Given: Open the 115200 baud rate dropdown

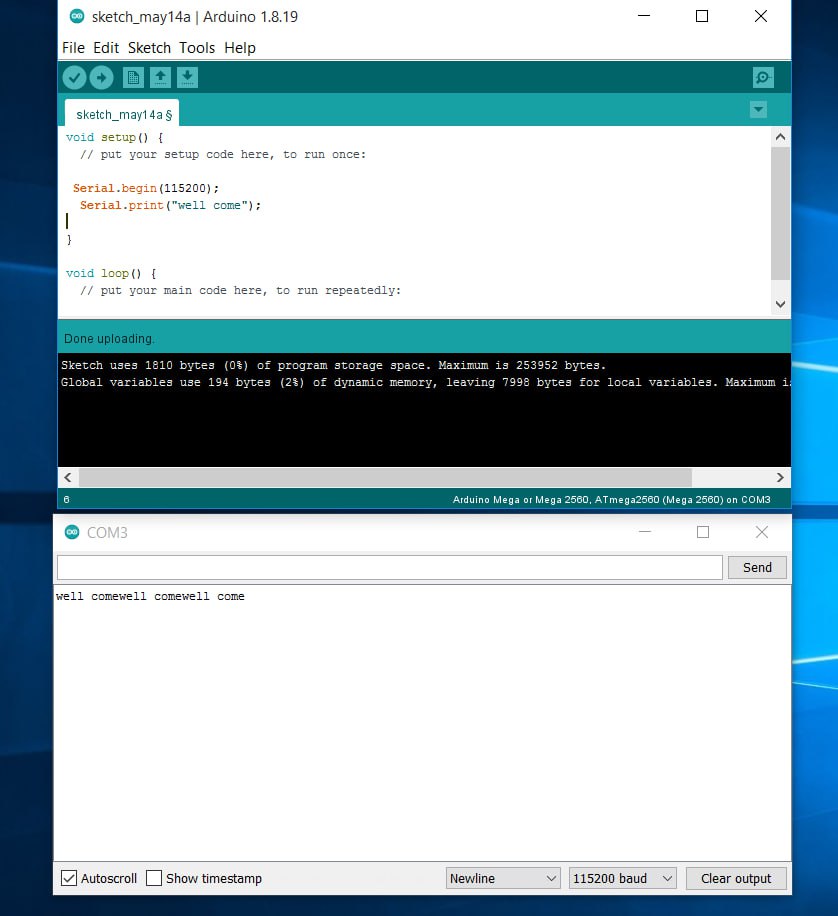Looking at the screenshot, I should 622,878.
